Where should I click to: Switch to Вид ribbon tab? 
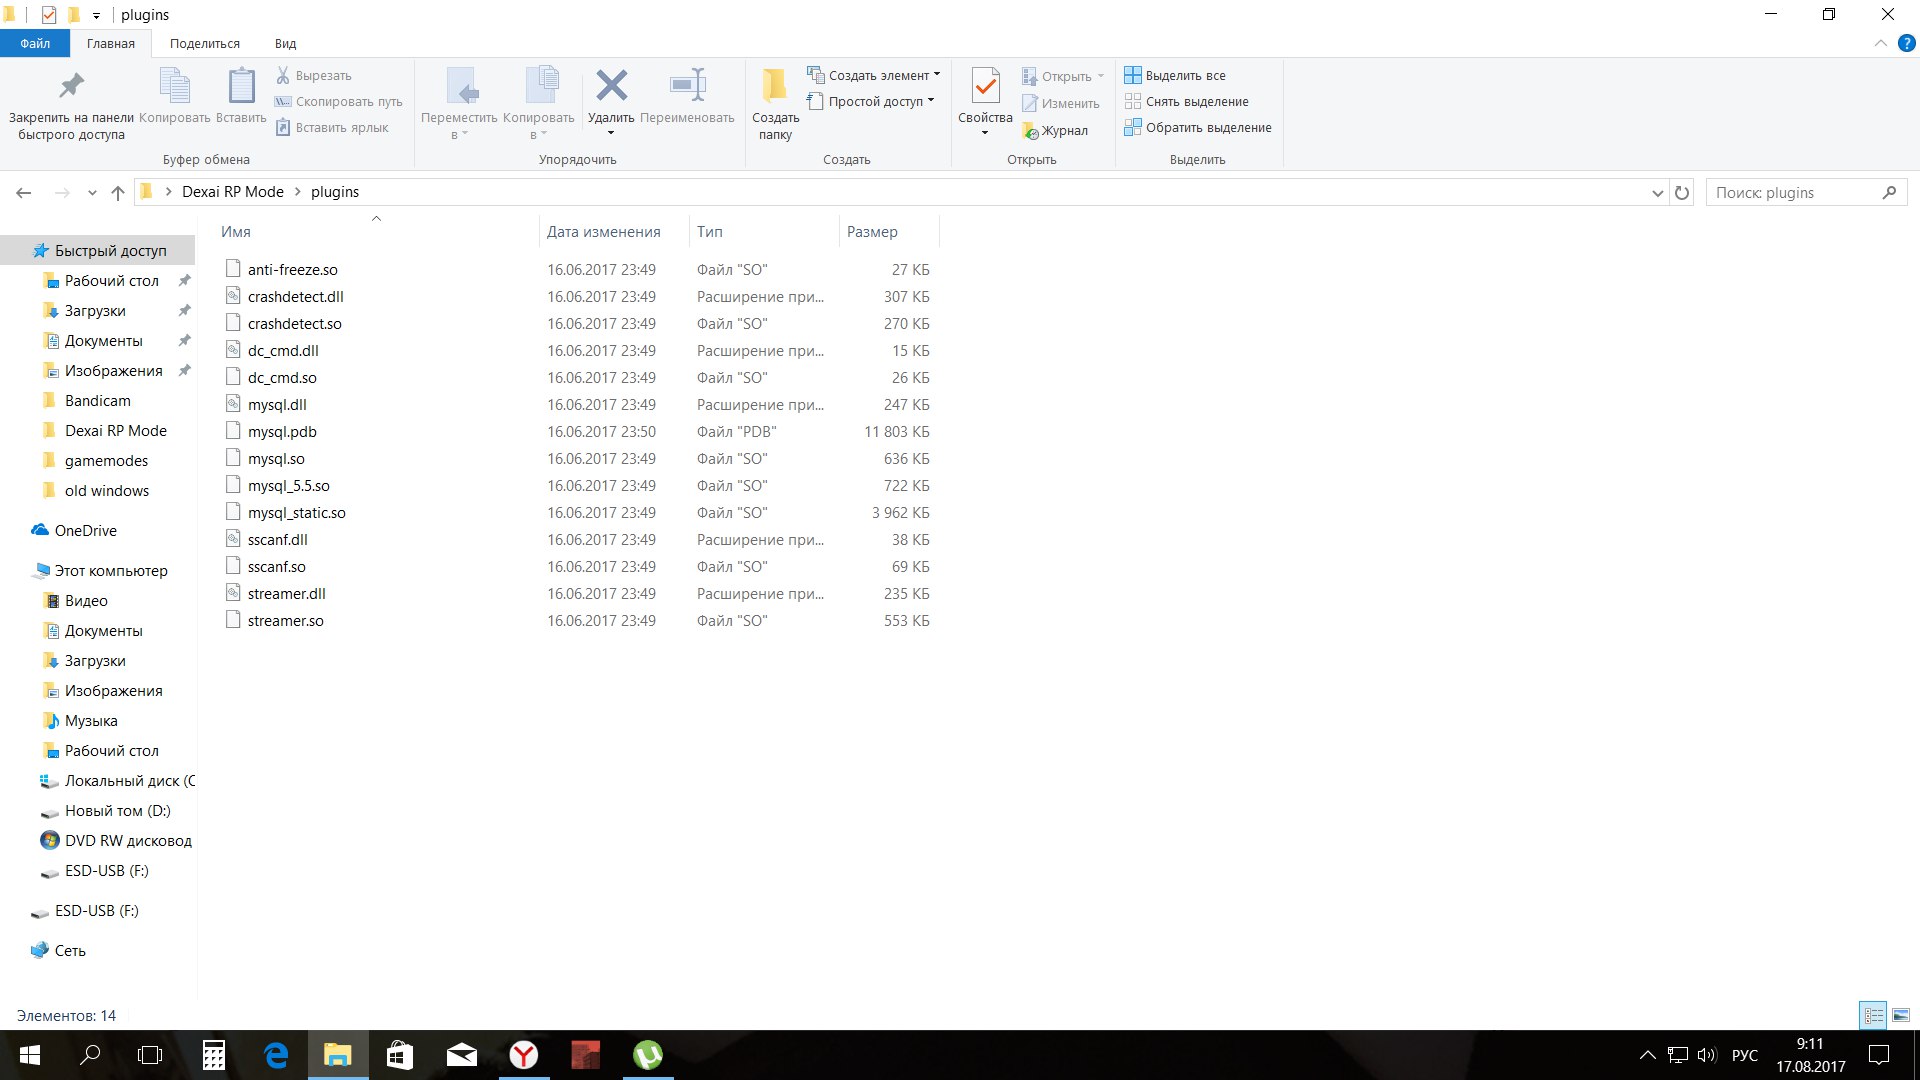pyautogui.click(x=285, y=43)
